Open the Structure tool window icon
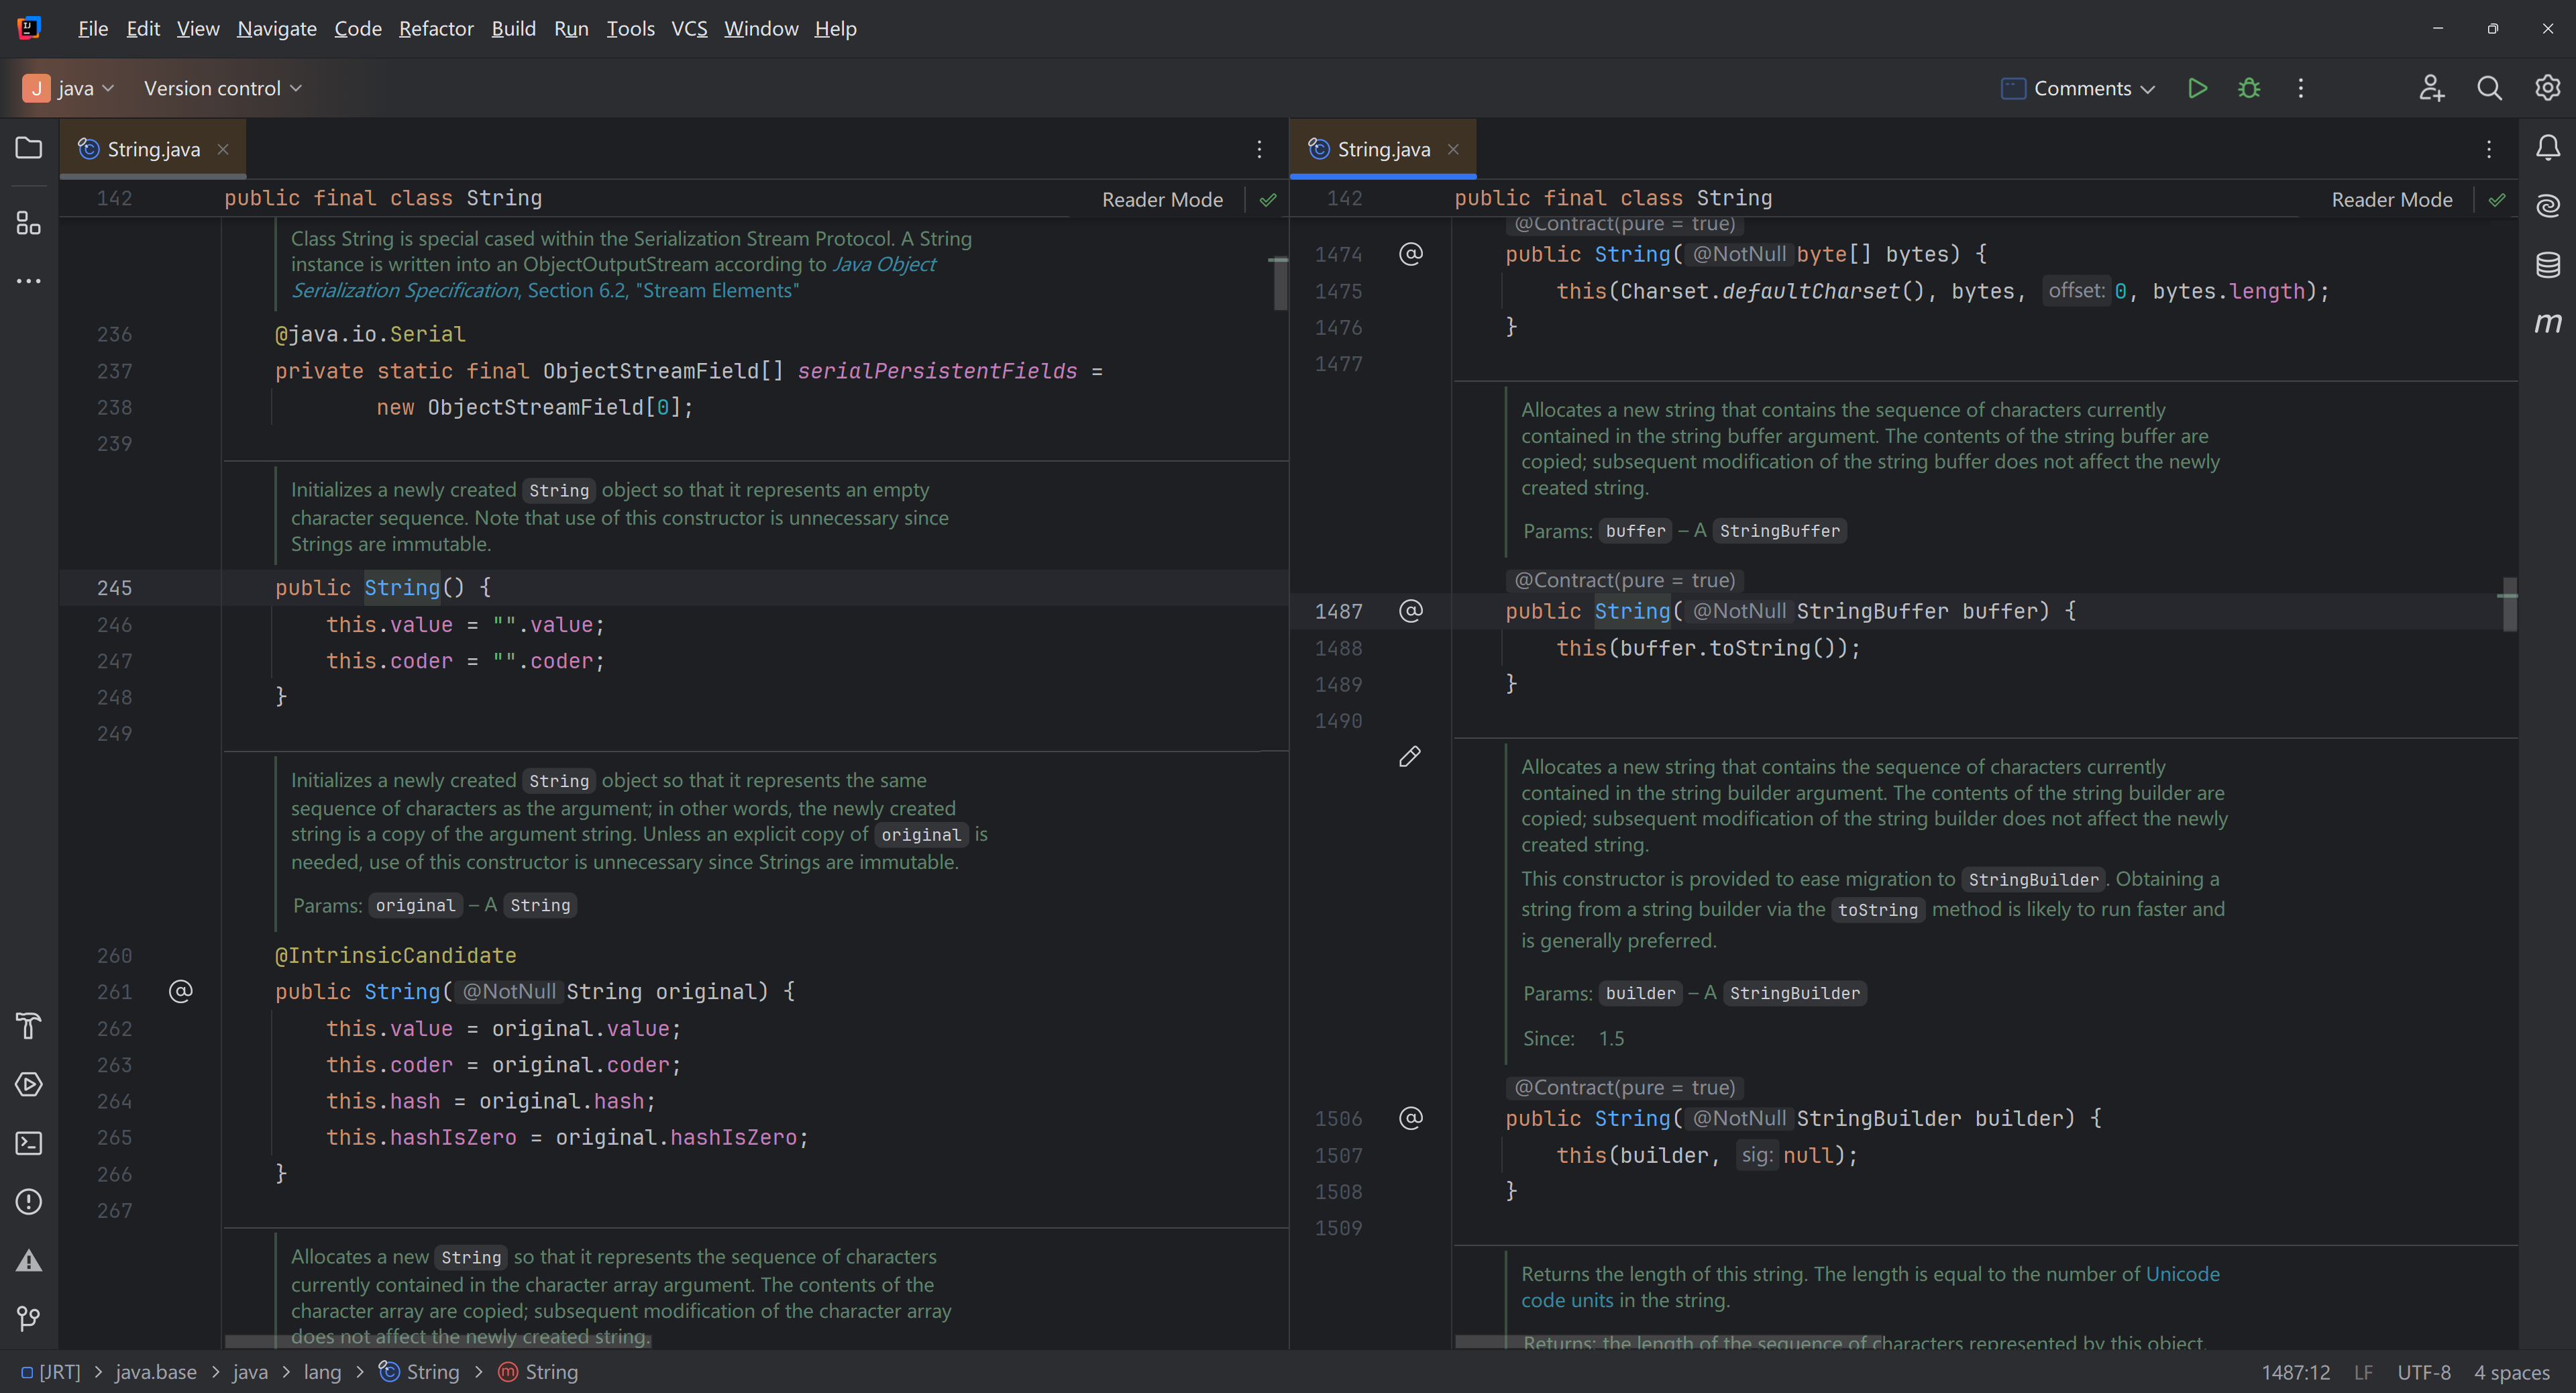 coord(29,222)
